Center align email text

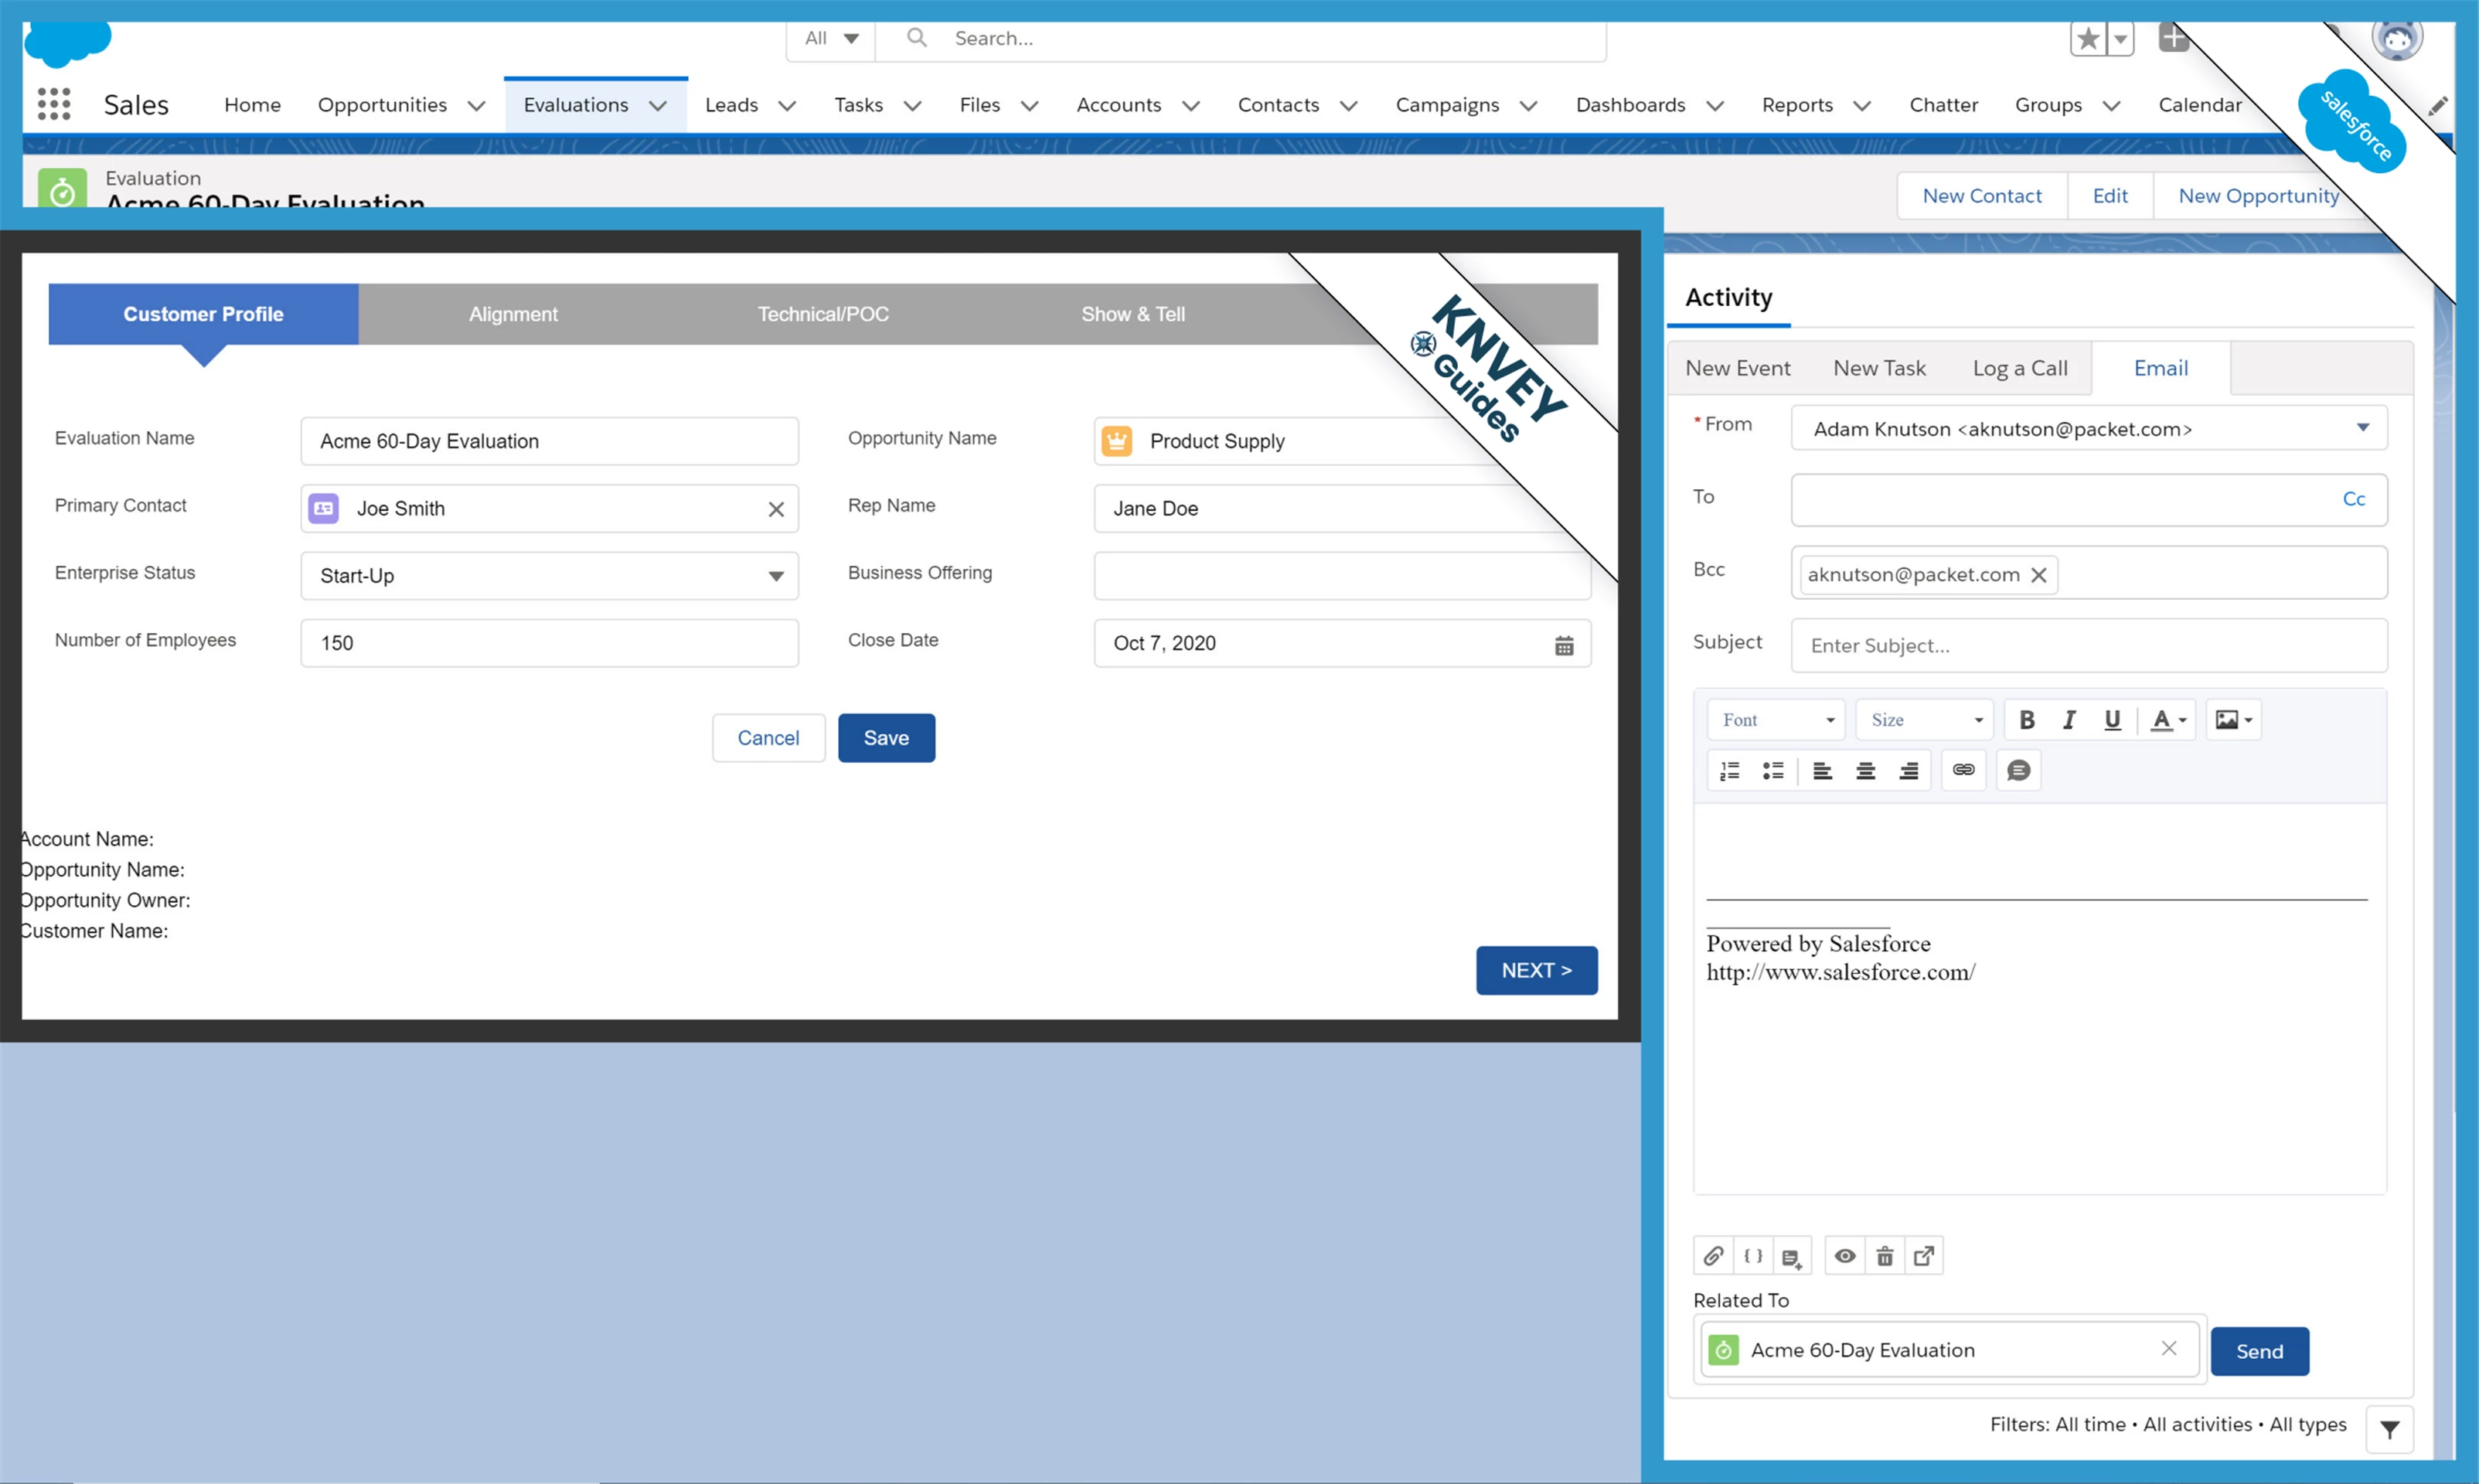(x=1865, y=771)
